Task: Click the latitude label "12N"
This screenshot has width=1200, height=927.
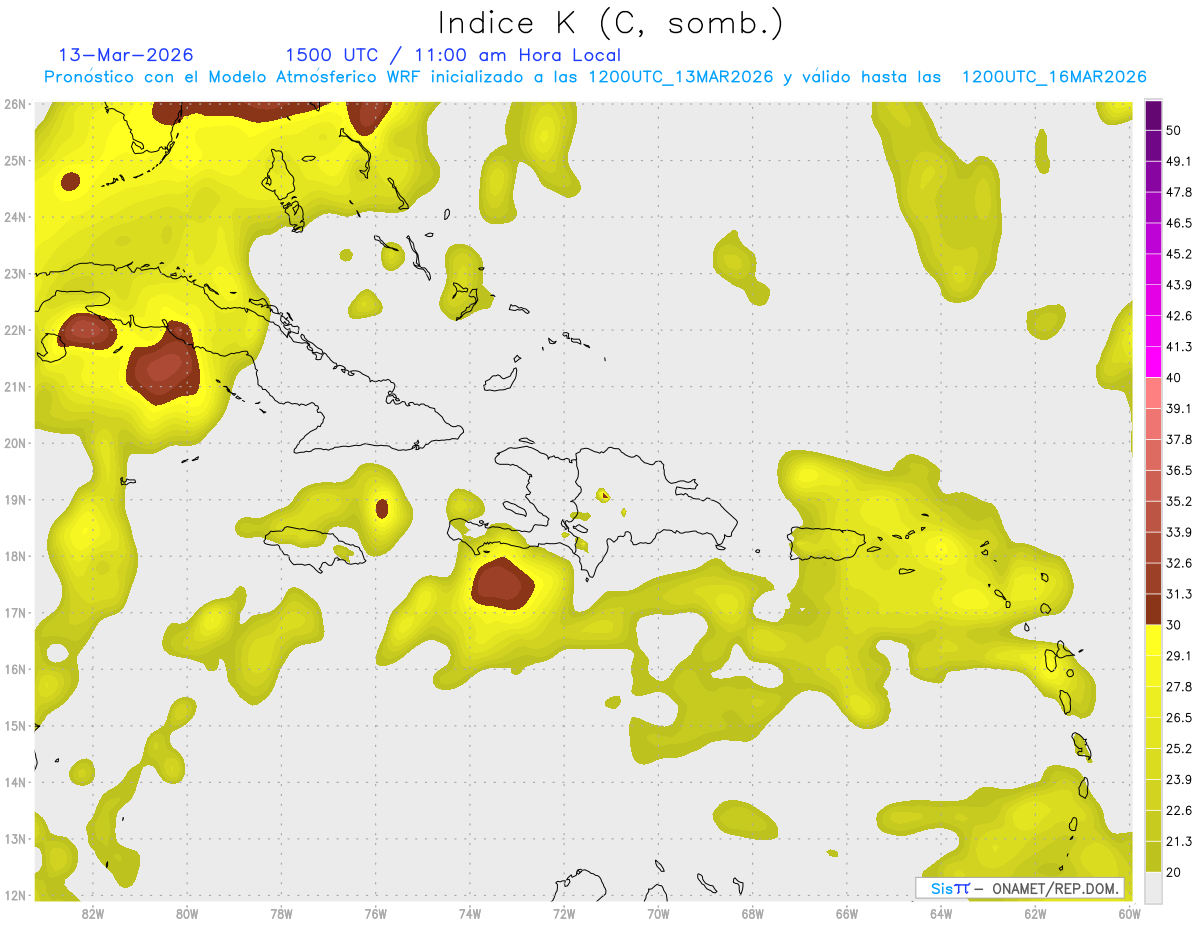Action: click(15, 895)
